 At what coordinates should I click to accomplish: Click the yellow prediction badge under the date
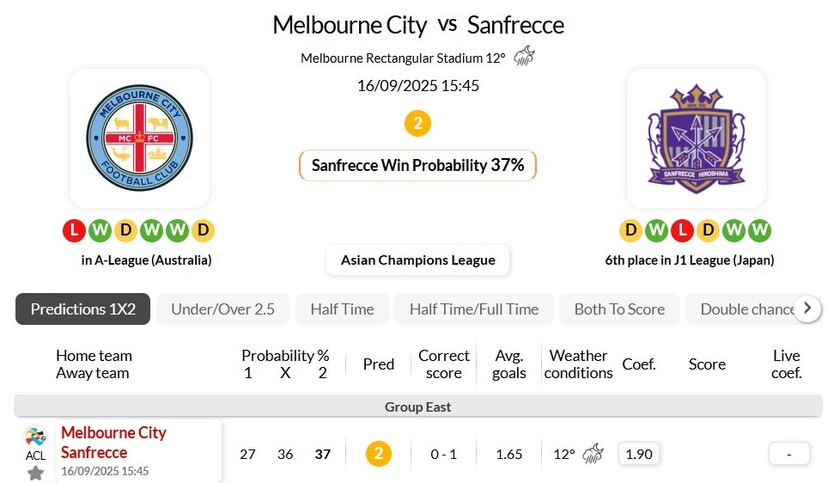pos(418,124)
